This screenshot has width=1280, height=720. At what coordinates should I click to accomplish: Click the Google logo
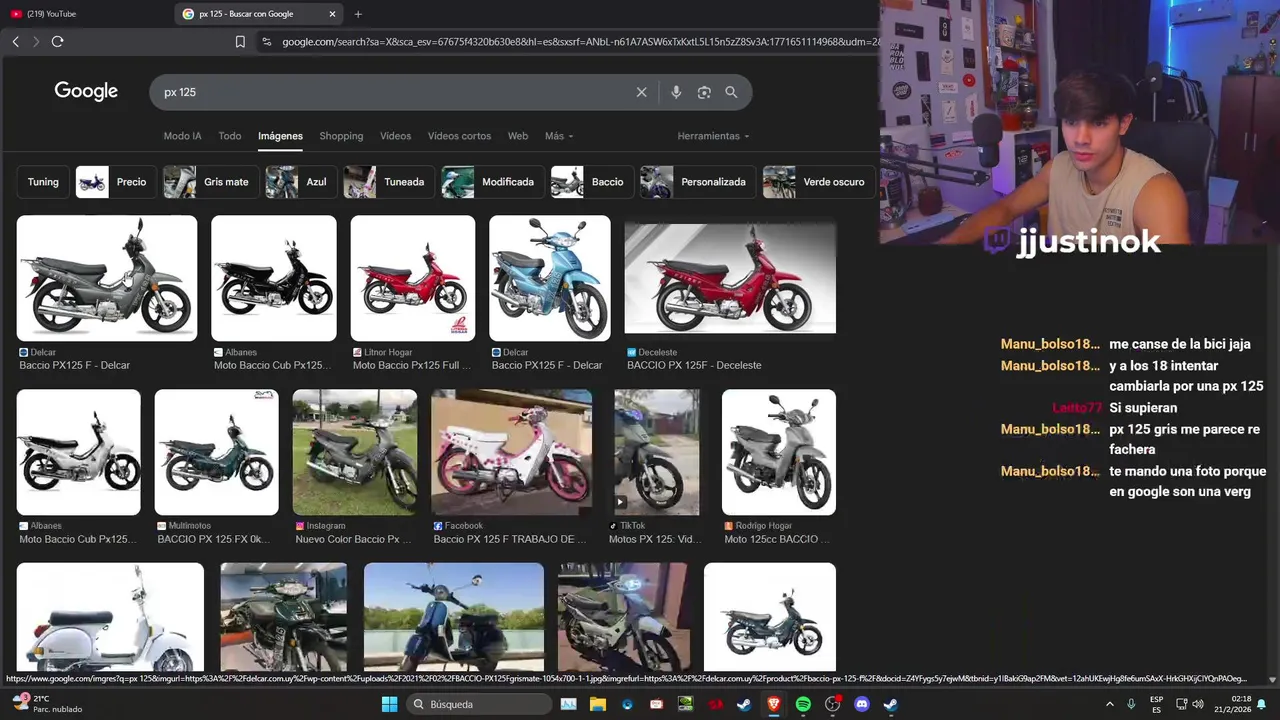[86, 91]
